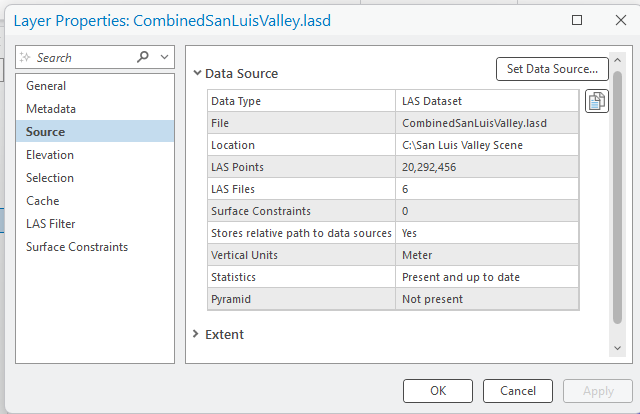Select the 'Not present' pyramid value
The width and height of the screenshot is (640, 414).
[487, 299]
